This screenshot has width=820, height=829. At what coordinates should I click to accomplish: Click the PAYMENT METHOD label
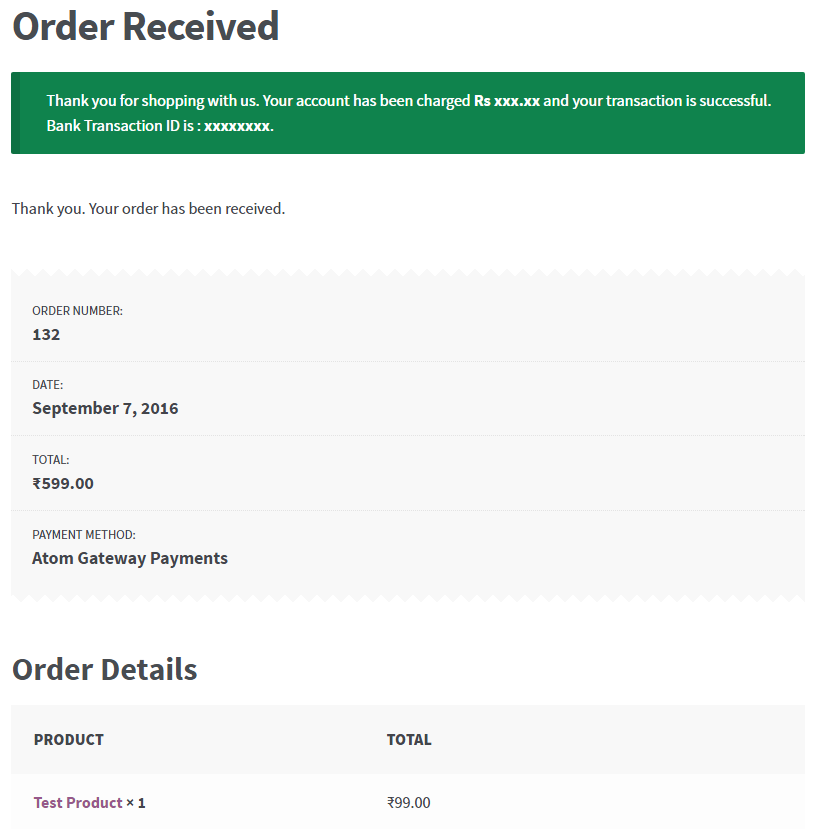click(83, 535)
